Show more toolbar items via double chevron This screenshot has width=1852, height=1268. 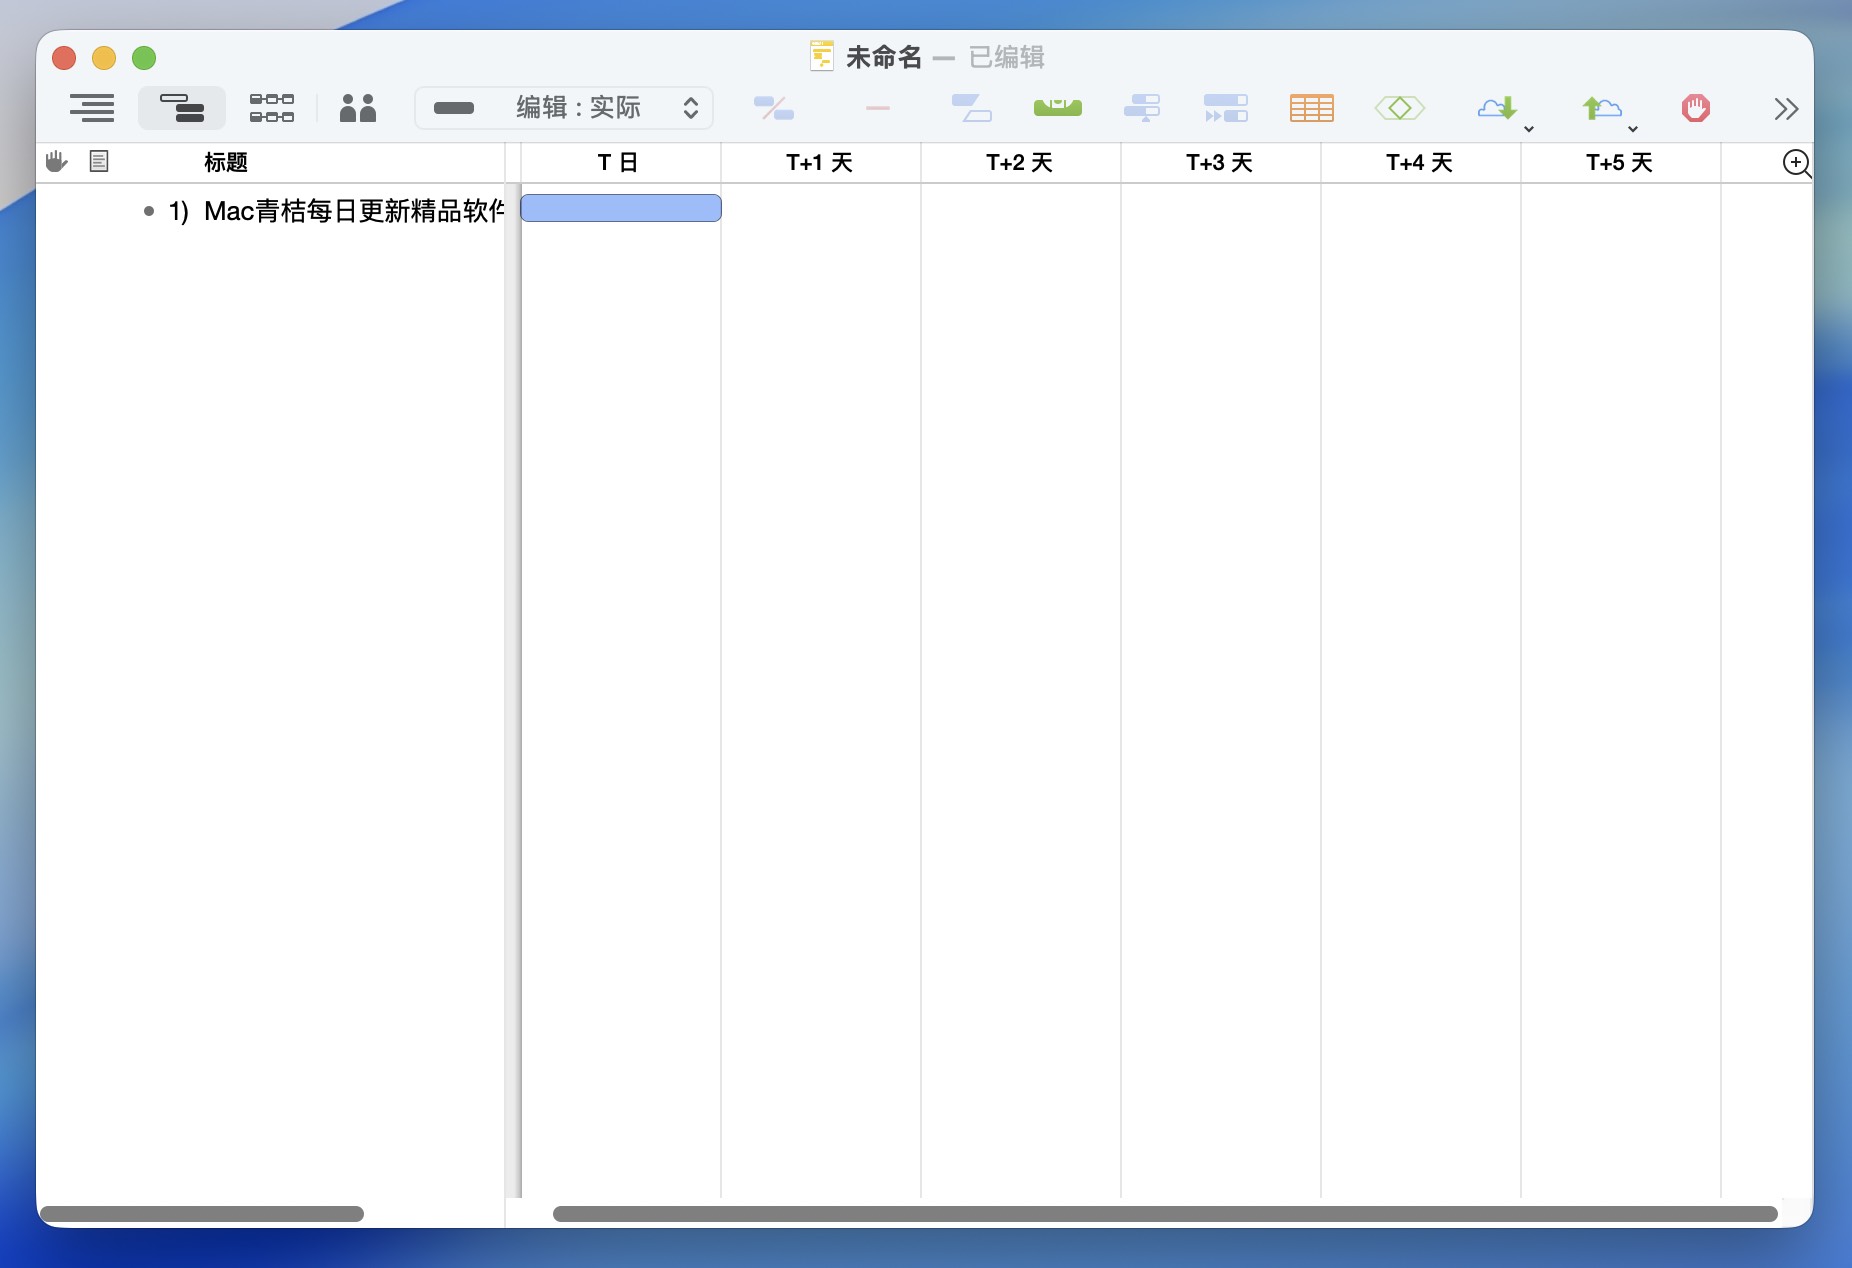1786,108
